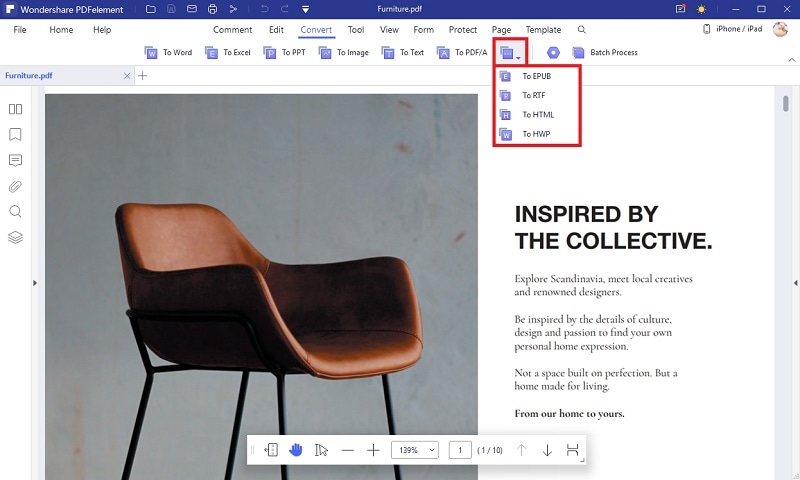
Task: Choose To HWP from the dropdown
Action: tap(537, 134)
